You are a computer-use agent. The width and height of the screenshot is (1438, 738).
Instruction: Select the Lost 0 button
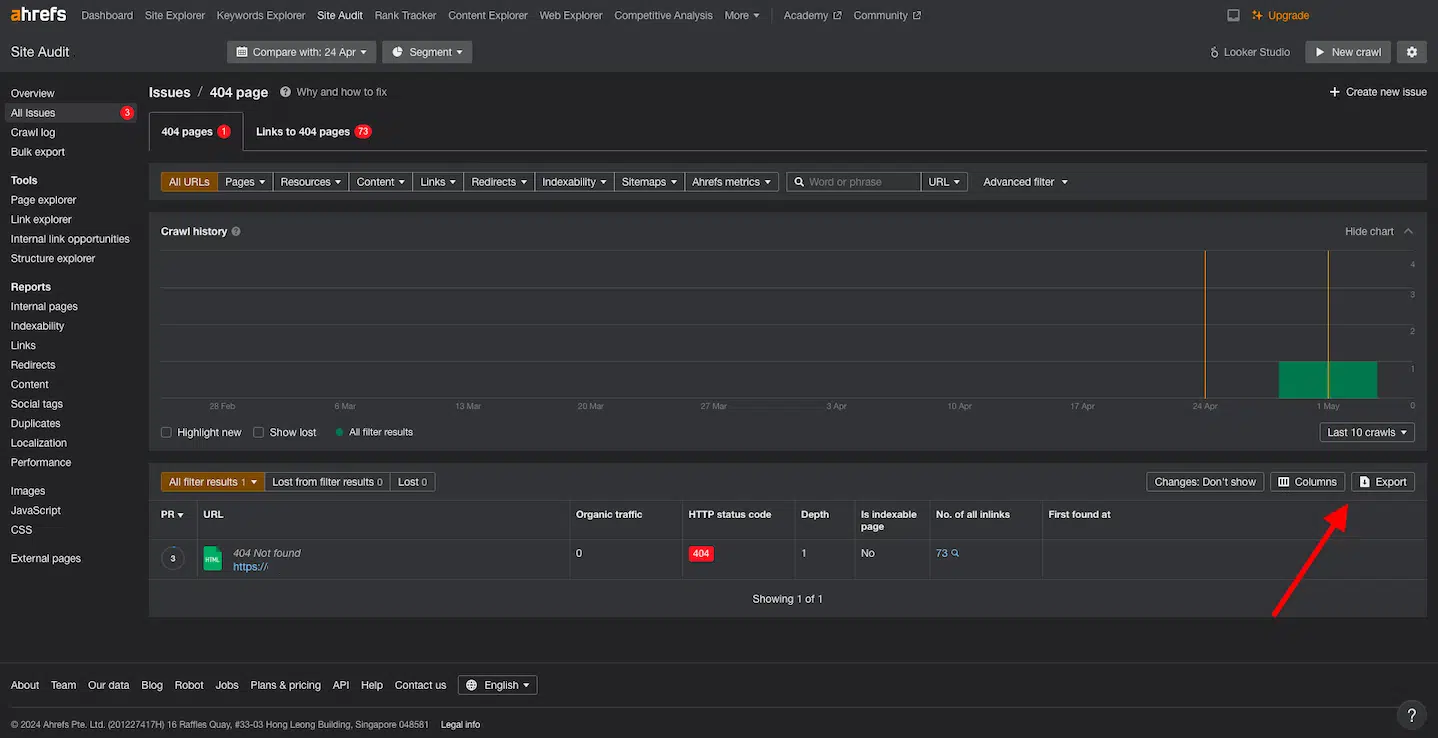coord(412,482)
